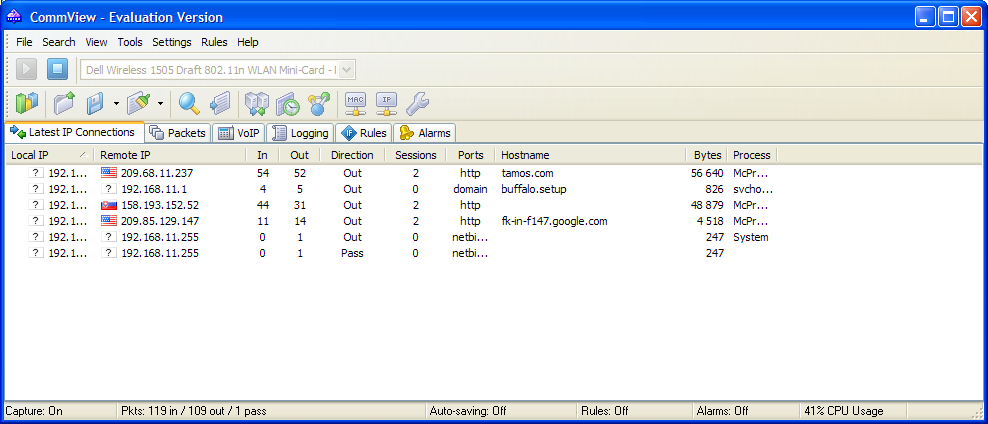
Task: Click the Auto-saving: Off status entry
Action: [468, 411]
